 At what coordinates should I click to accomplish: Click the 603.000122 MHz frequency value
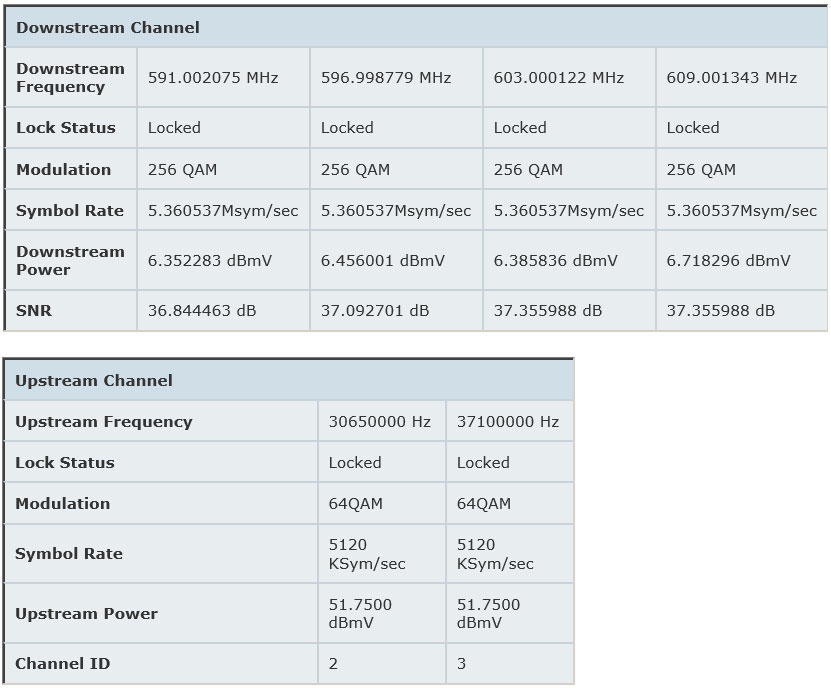pyautogui.click(x=559, y=78)
